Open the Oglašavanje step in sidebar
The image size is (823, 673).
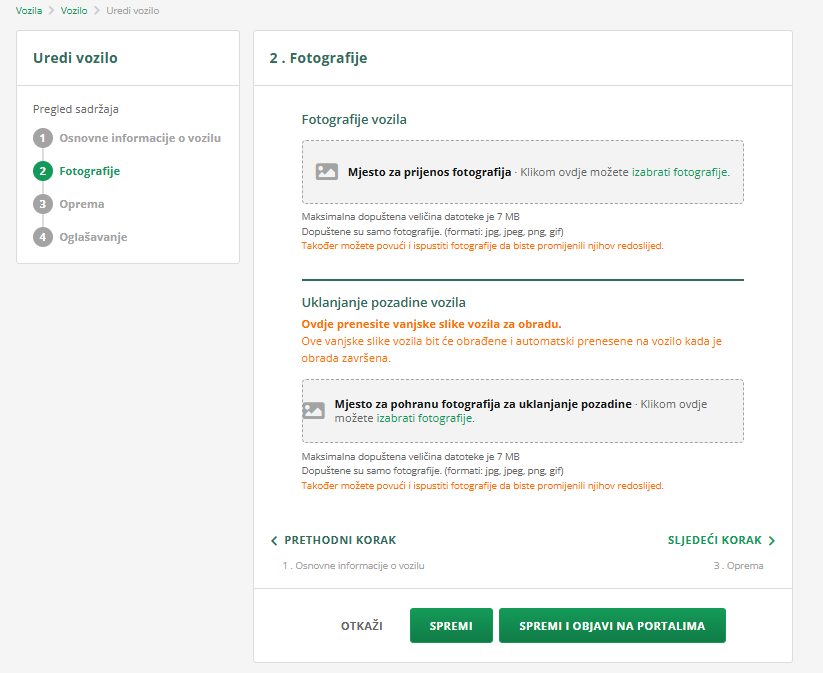tap(93, 237)
